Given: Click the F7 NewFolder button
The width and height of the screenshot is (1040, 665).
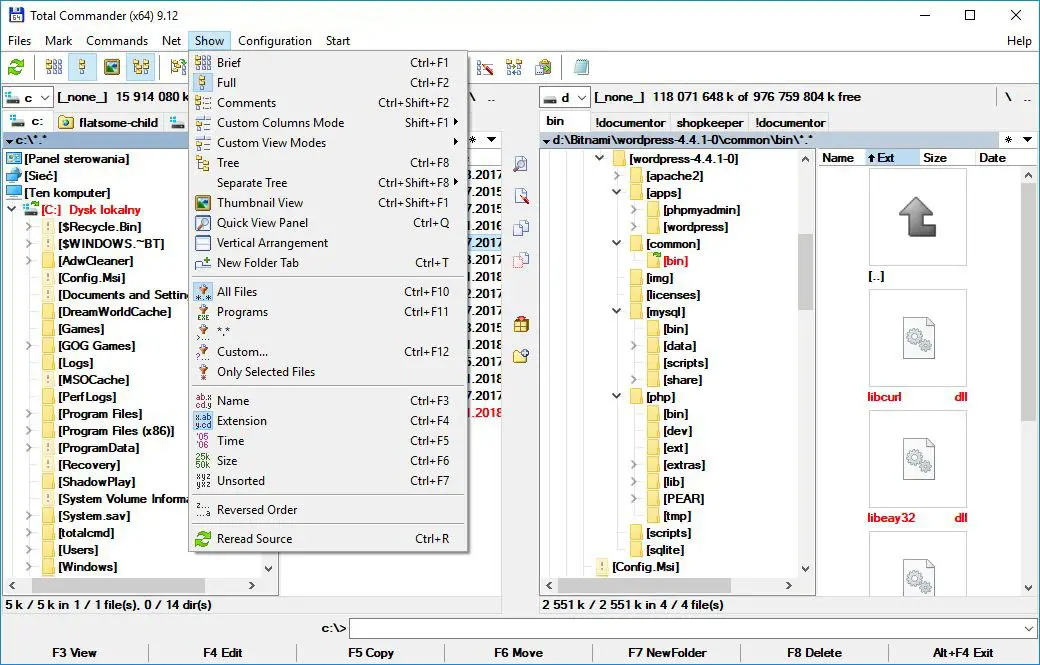Looking at the screenshot, I should 667,653.
